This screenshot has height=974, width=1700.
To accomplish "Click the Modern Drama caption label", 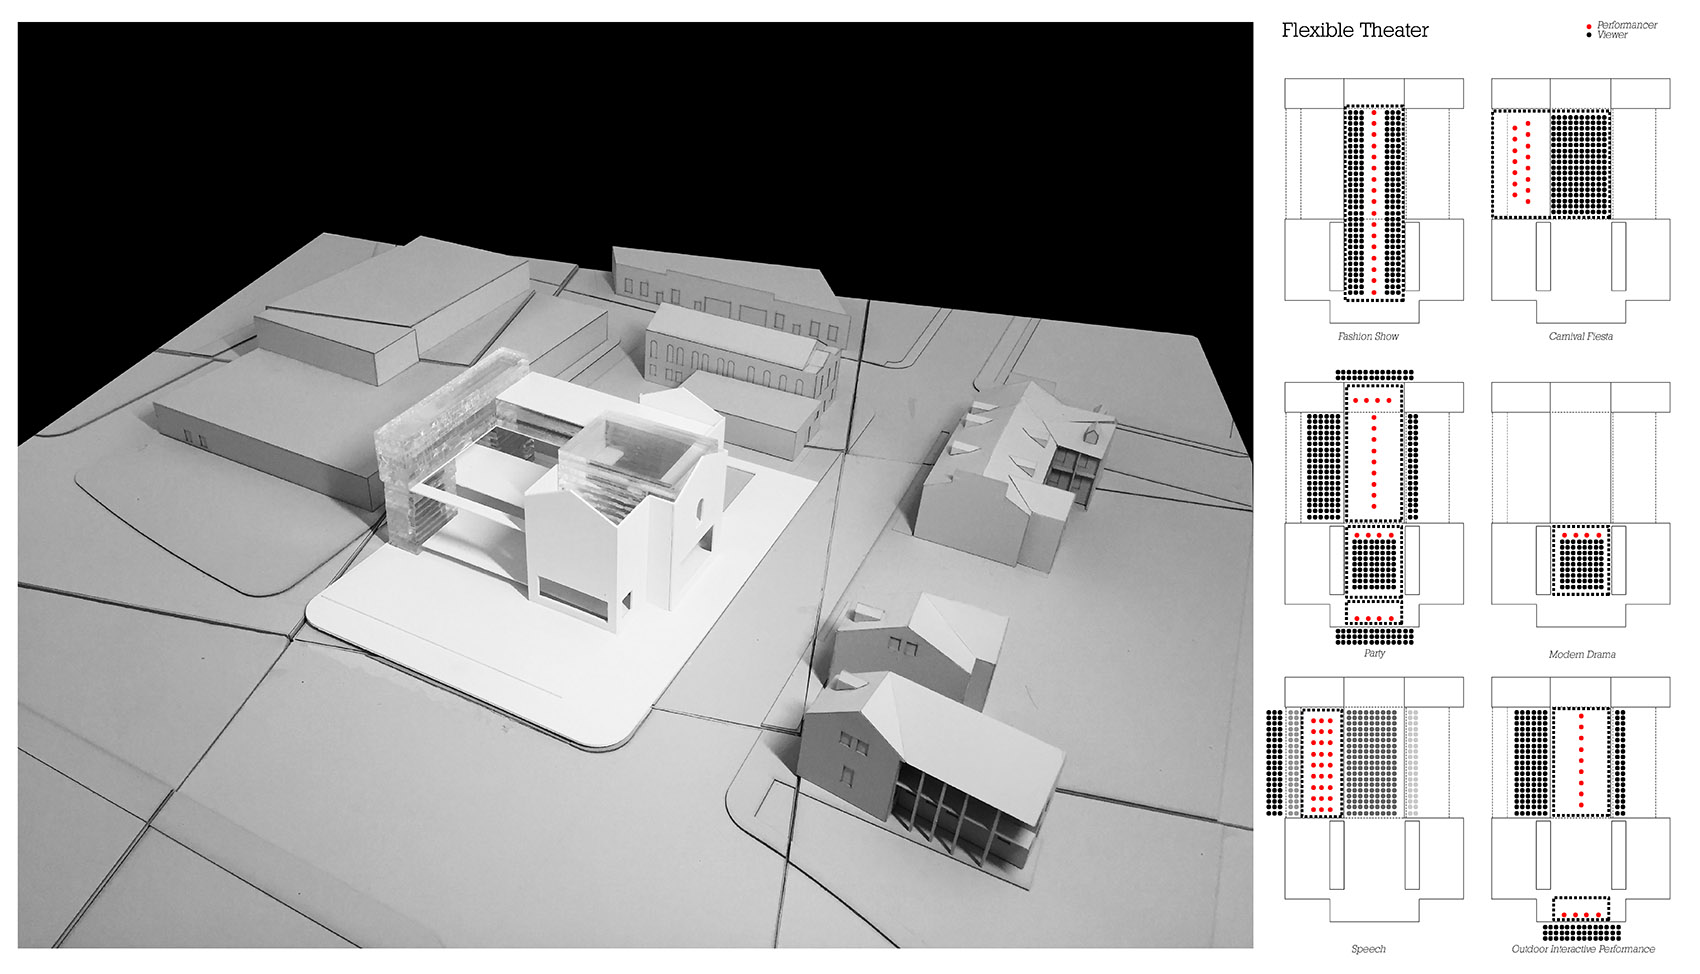I will (1581, 655).
